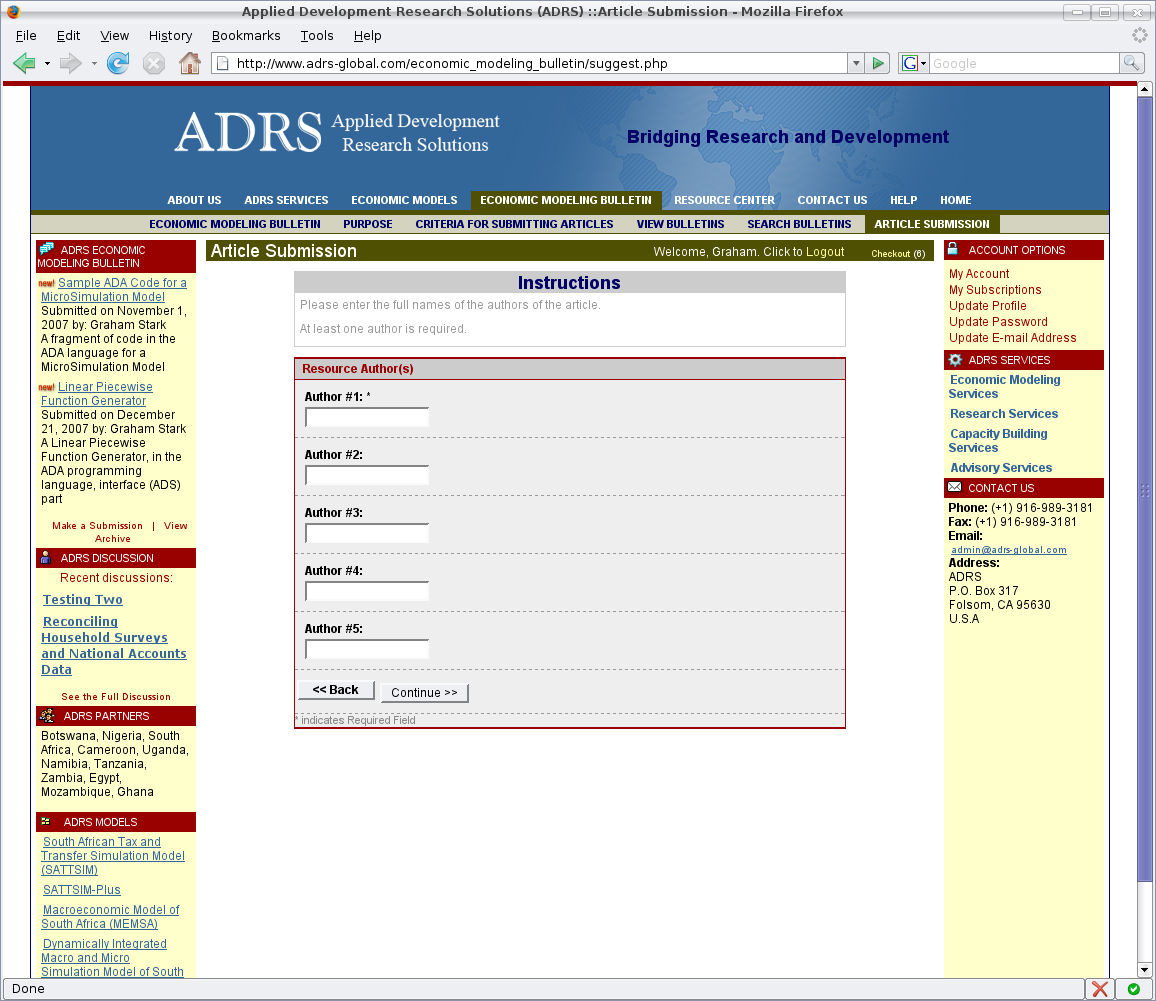The width and height of the screenshot is (1156, 1001).
Task: Click the green Go arrow button
Action: coord(878,64)
